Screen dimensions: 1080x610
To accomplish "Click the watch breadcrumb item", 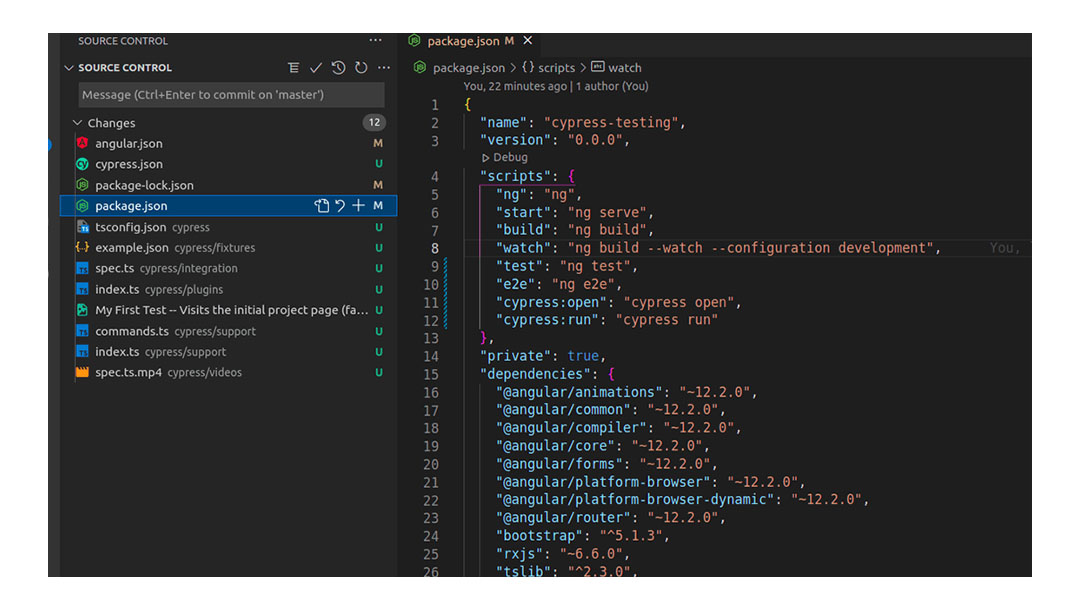I will [x=624, y=68].
